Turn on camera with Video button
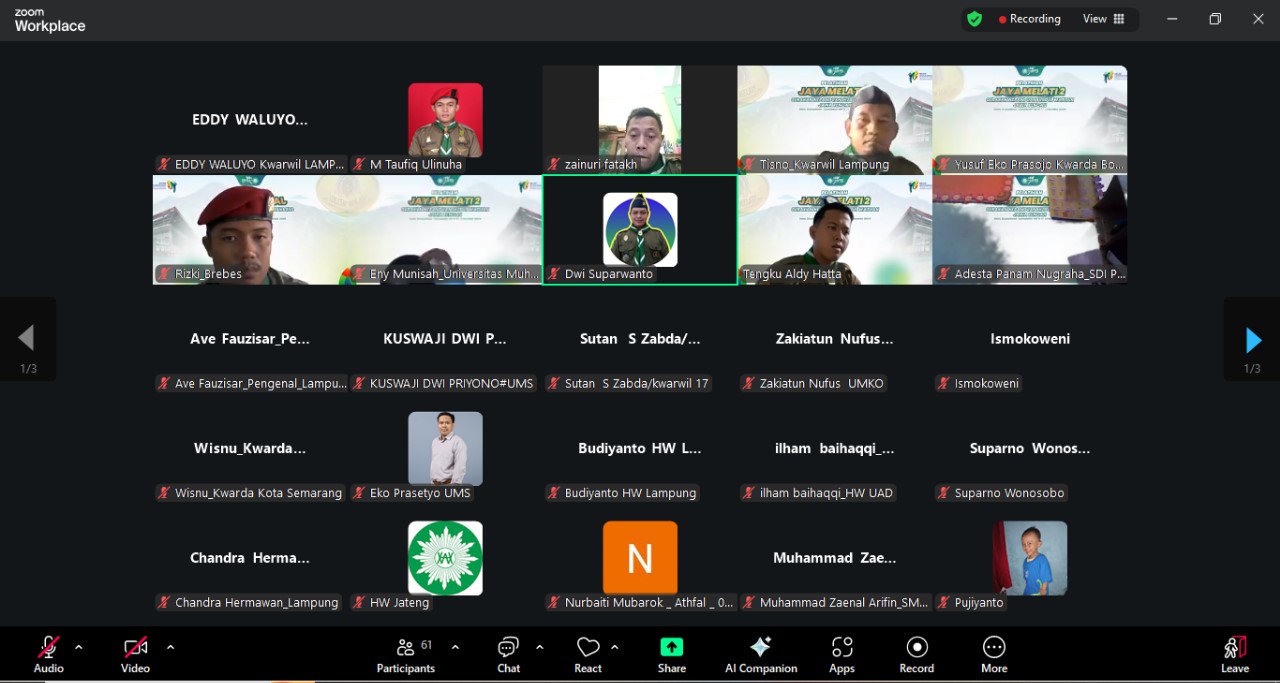Screen dimensions: 1280x683 [135, 654]
